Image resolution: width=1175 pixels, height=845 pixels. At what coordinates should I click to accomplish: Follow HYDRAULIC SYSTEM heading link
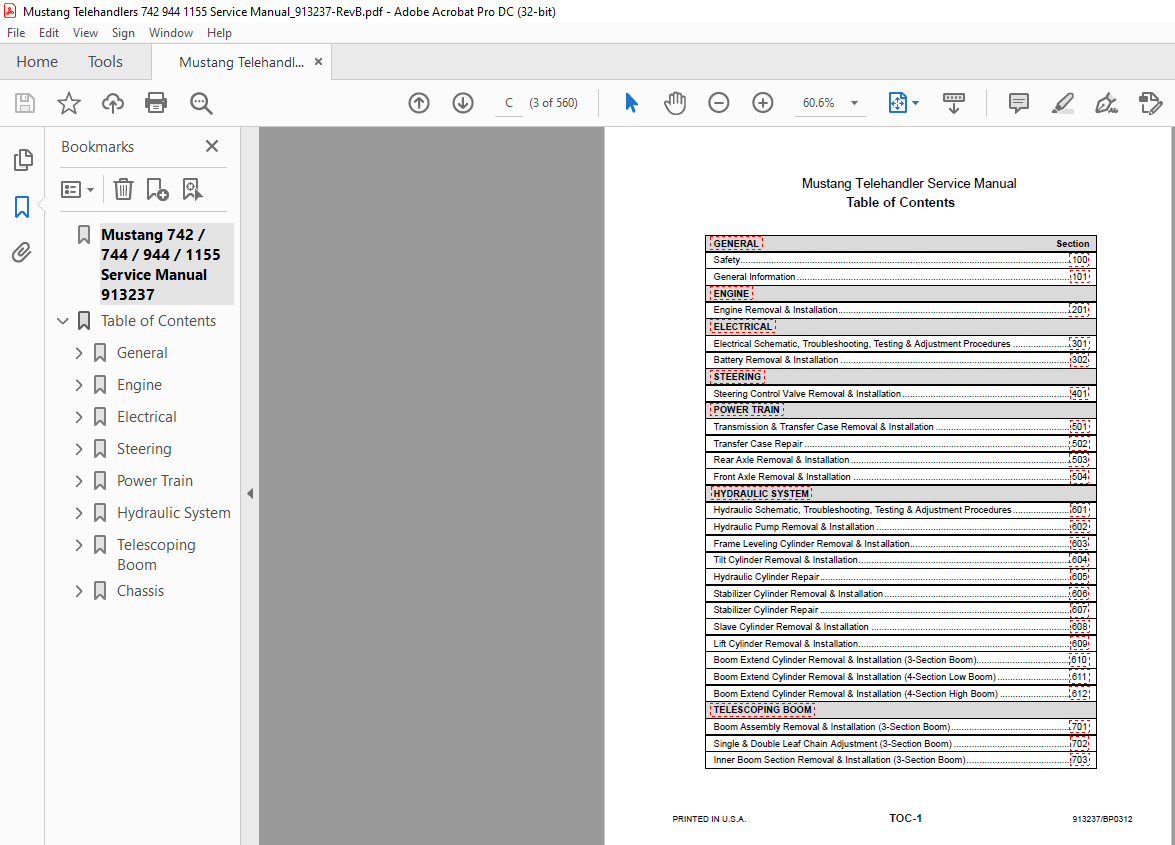[761, 494]
